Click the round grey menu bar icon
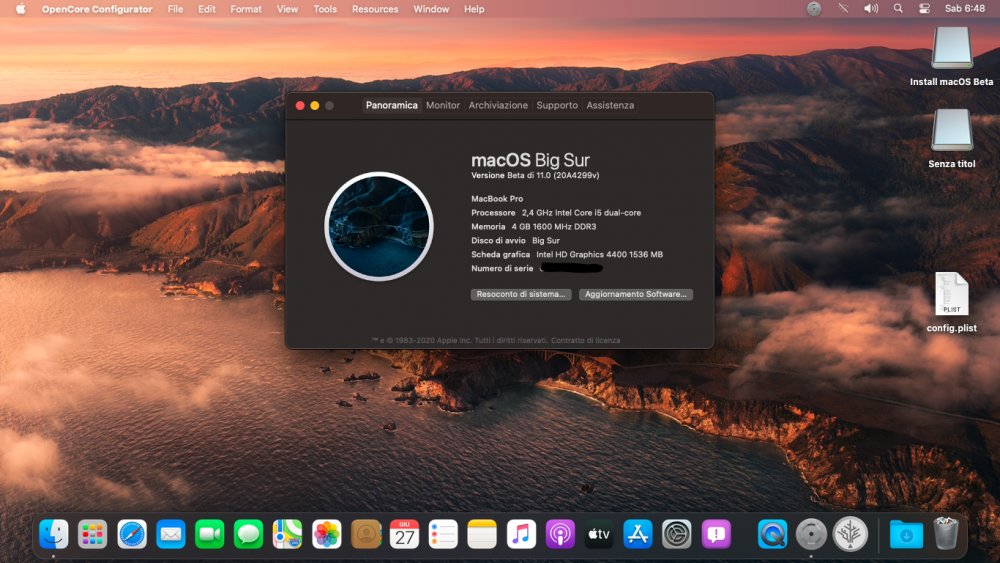This screenshot has width=1000, height=563. coord(814,9)
